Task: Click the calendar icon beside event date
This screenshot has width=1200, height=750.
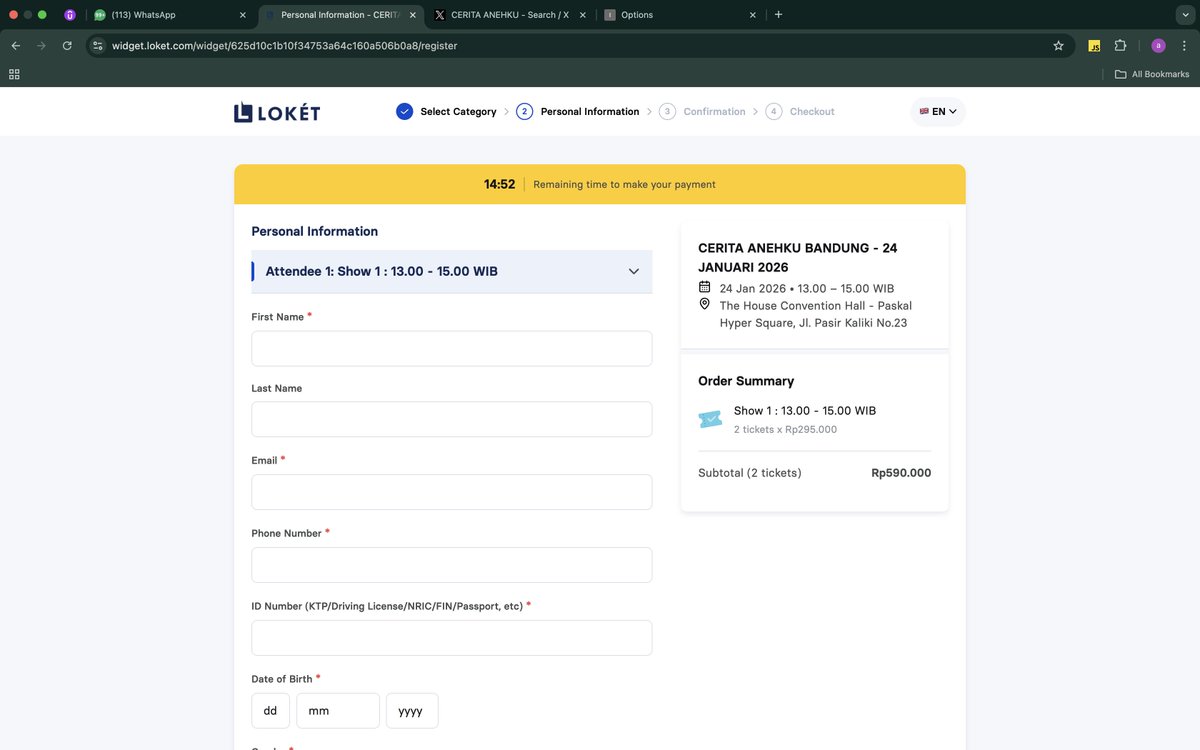Action: pos(704,288)
